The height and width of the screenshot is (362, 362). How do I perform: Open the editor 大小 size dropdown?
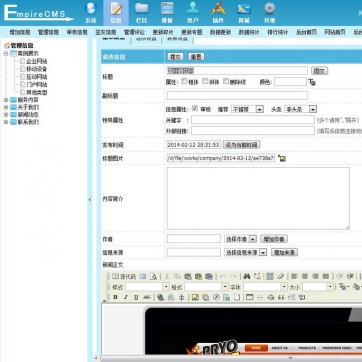pyautogui.click(x=318, y=287)
